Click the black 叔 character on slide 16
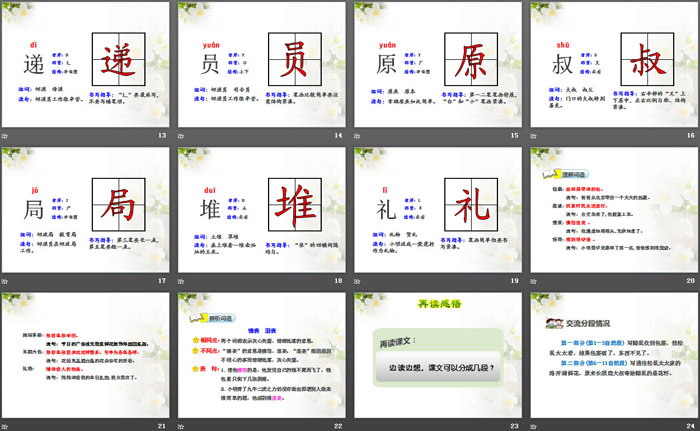 coord(562,65)
